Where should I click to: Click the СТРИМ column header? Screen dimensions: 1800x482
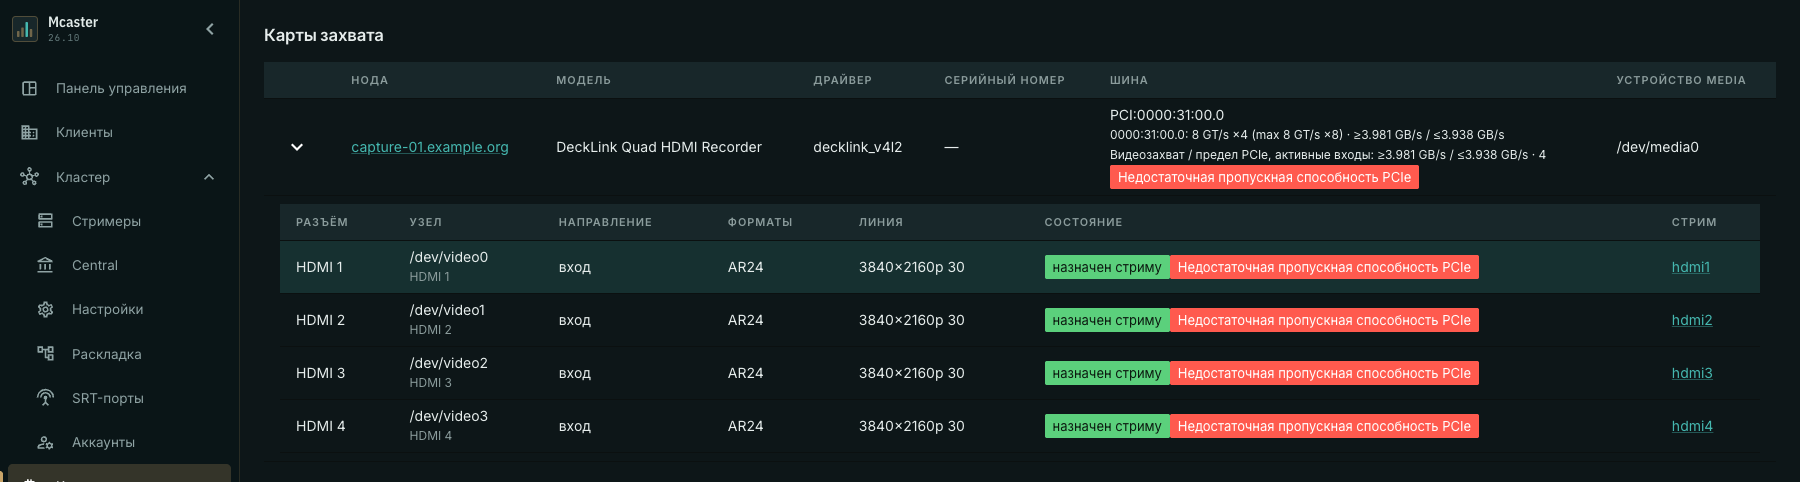point(1694,222)
